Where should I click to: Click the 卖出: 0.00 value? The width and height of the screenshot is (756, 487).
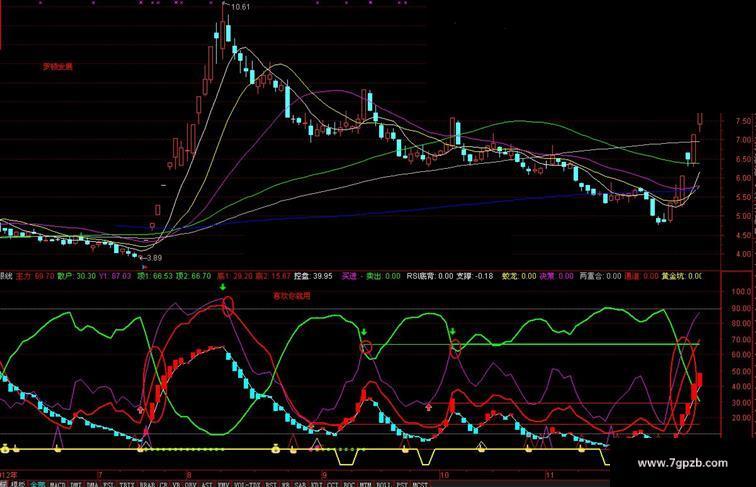tap(383, 276)
